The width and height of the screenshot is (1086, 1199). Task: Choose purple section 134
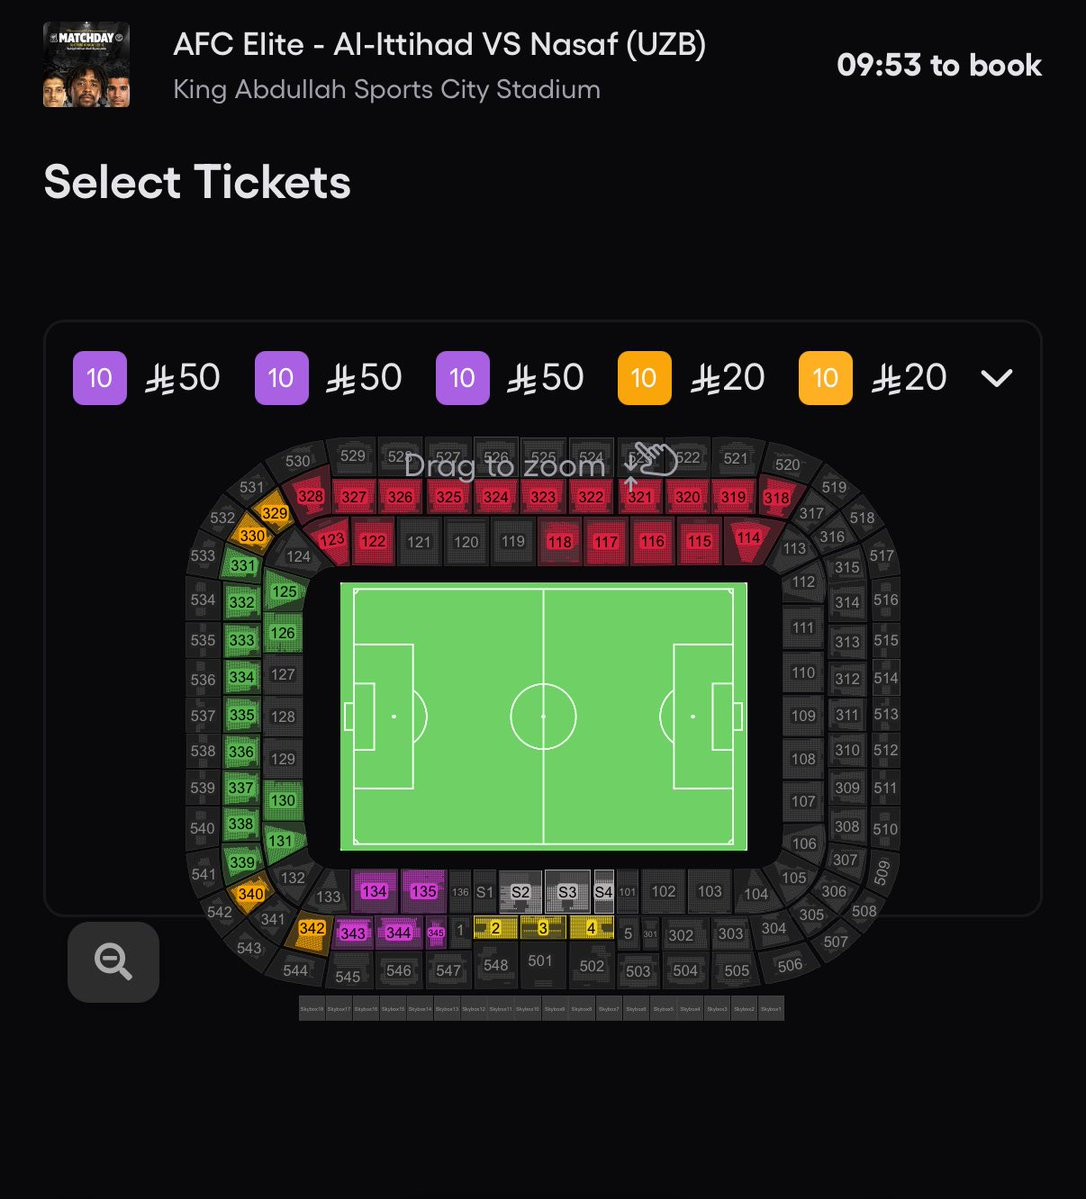click(374, 891)
